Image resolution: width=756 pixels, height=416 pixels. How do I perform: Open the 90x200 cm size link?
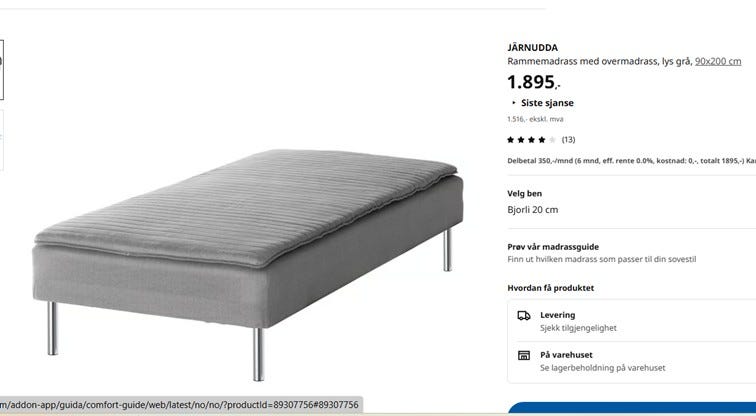[x=718, y=61]
